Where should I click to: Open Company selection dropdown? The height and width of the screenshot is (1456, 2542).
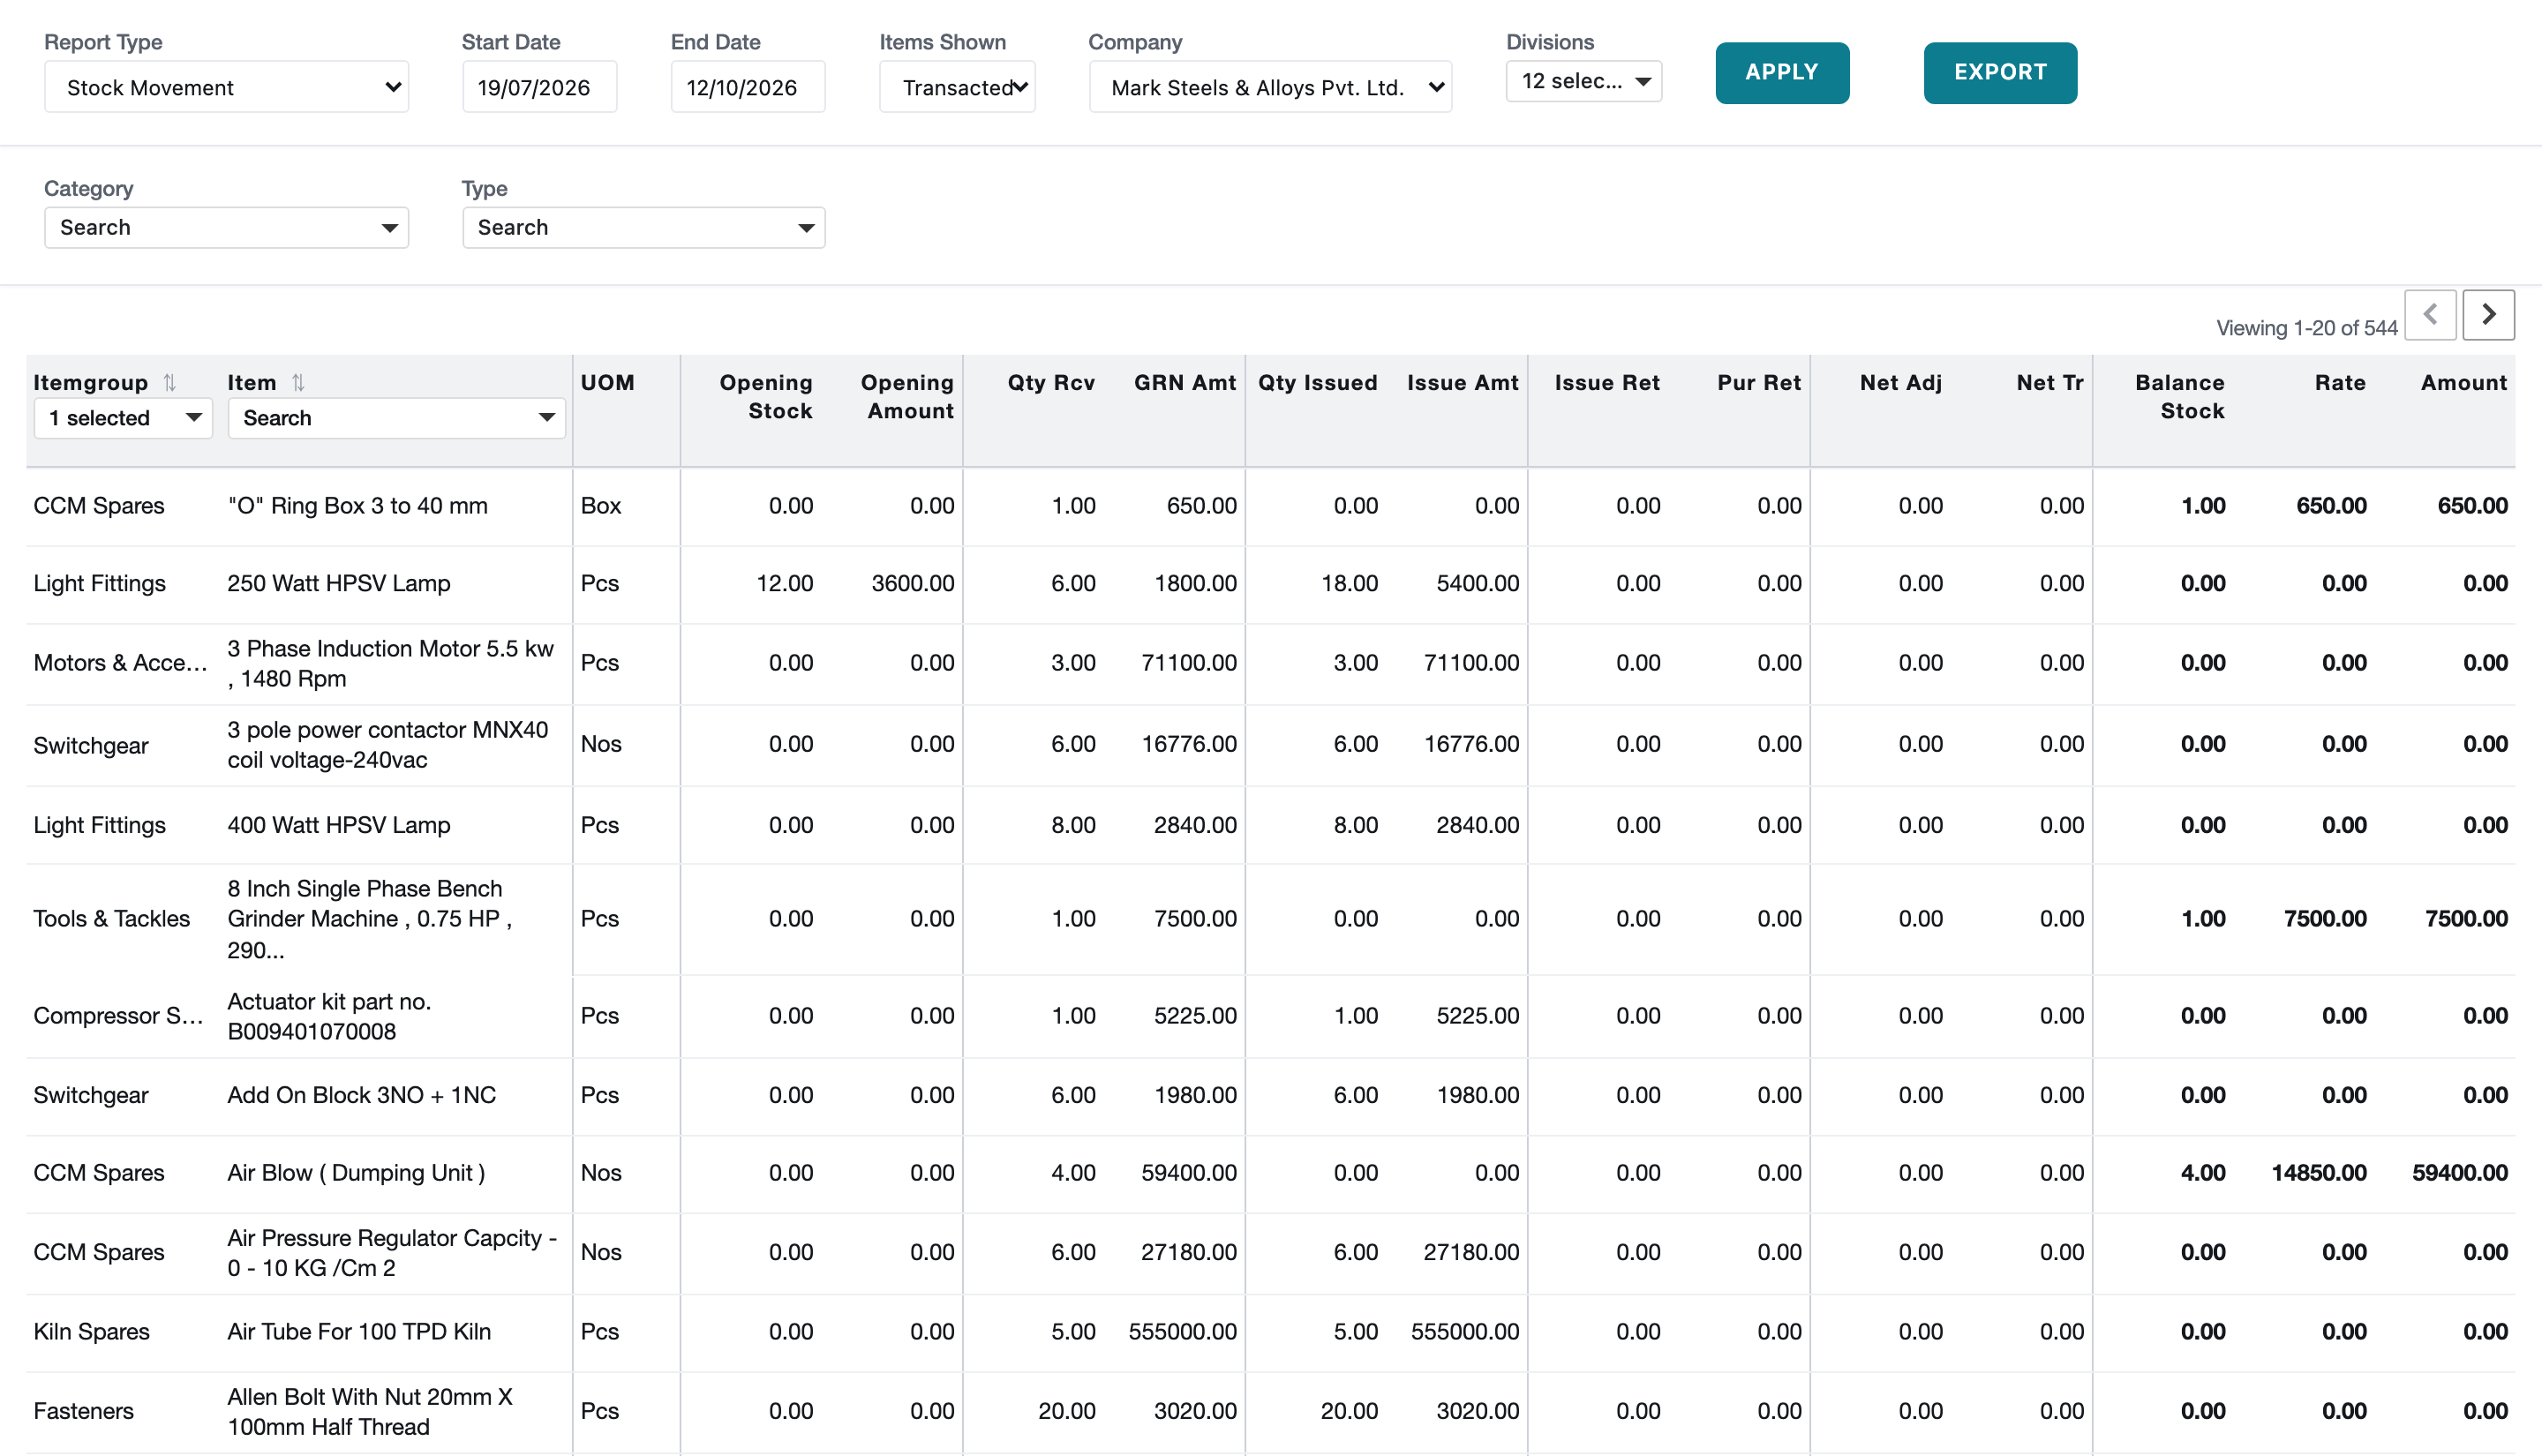tap(1270, 87)
